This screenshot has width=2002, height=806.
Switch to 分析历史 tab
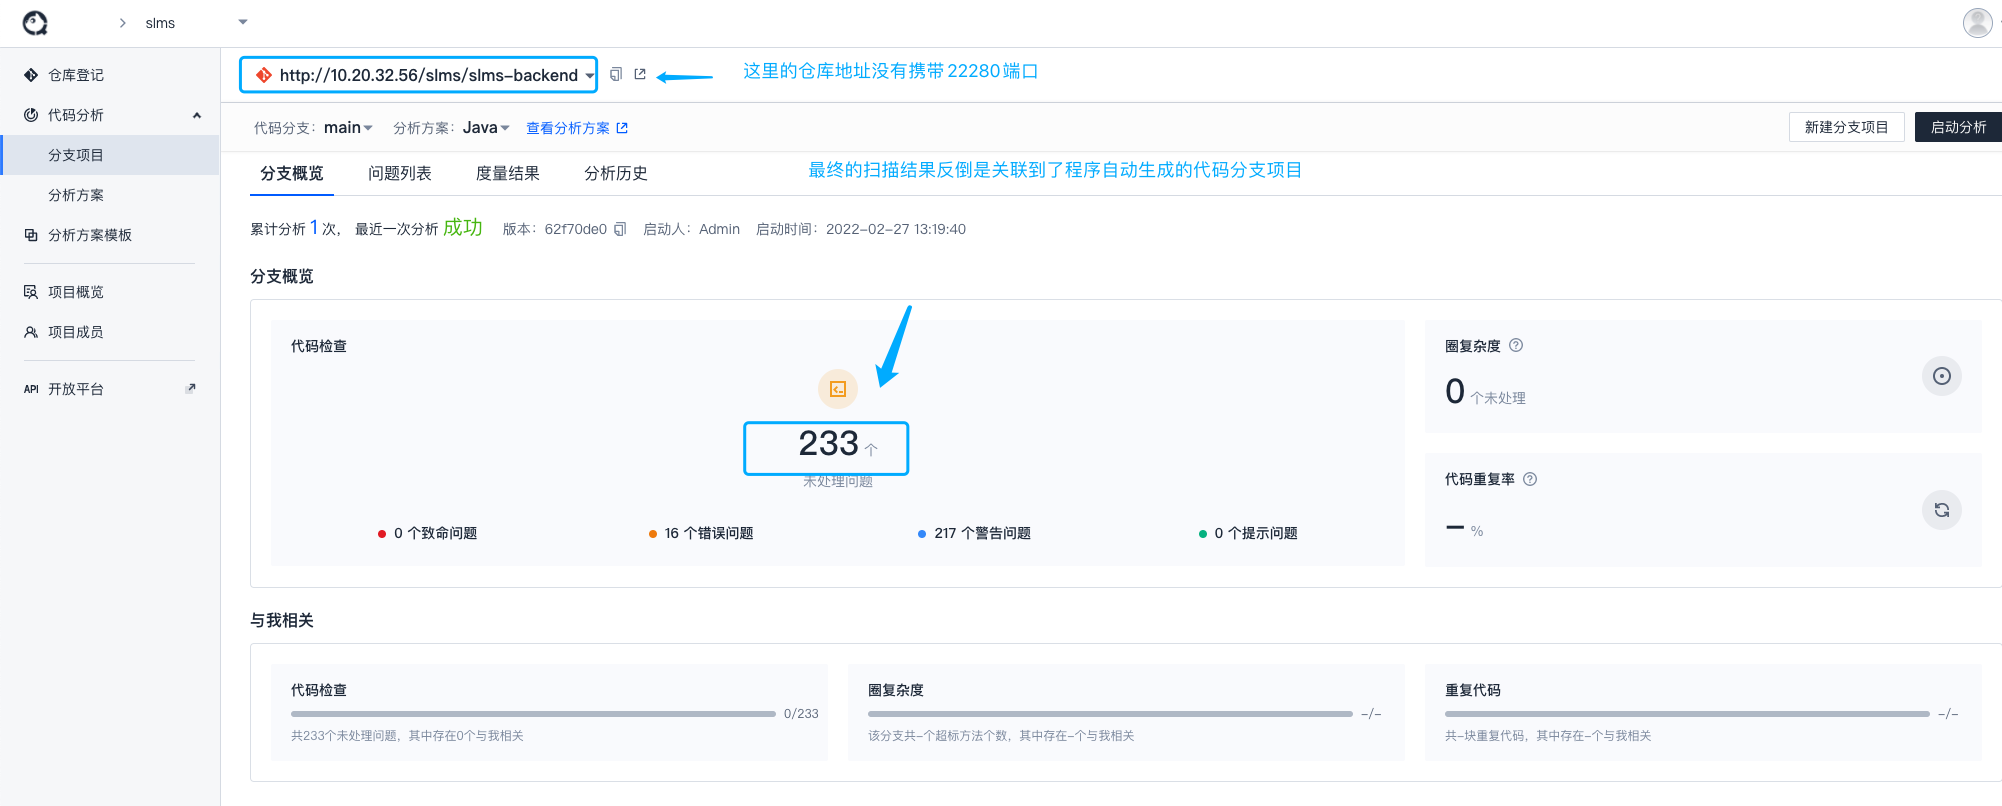tap(616, 173)
